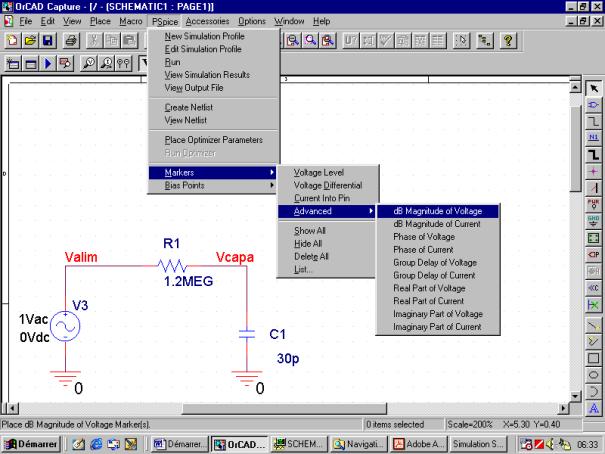Open the Place menu
Image resolution: width=605 pixels, height=454 pixels.
[100, 21]
